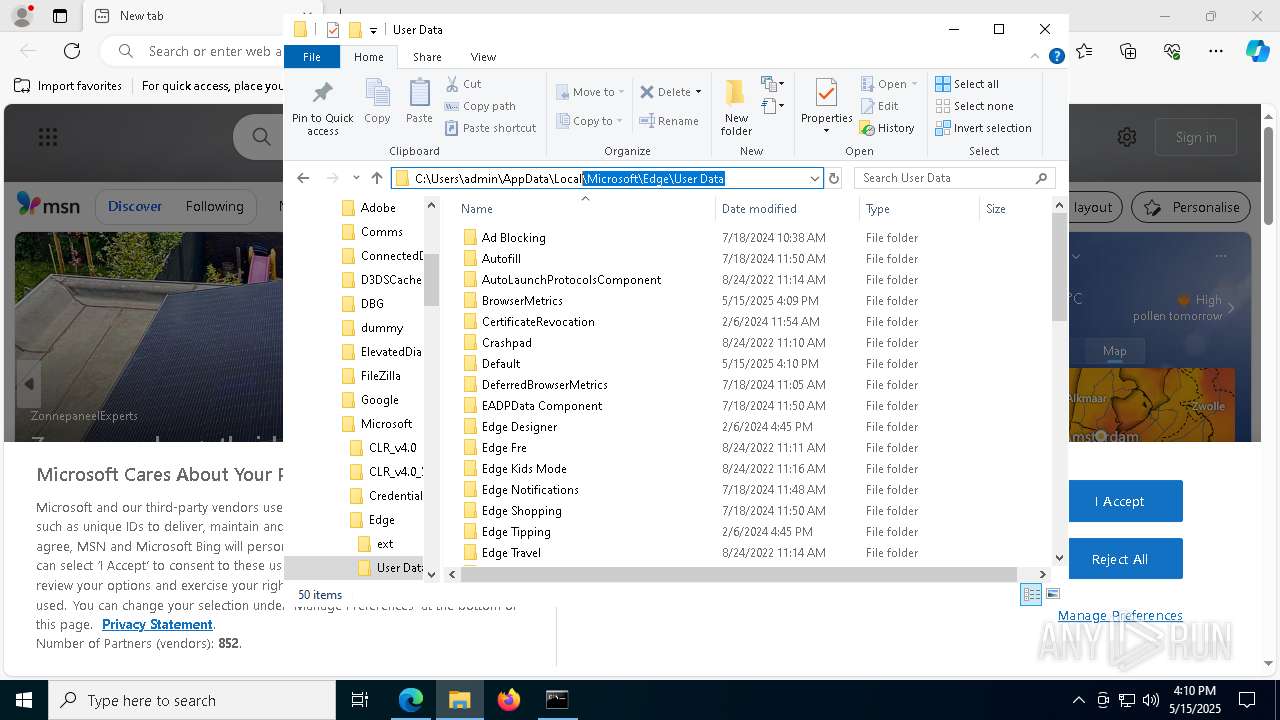Open Windows Start menu
Screen dimensions: 1280x720
[x=23, y=700]
